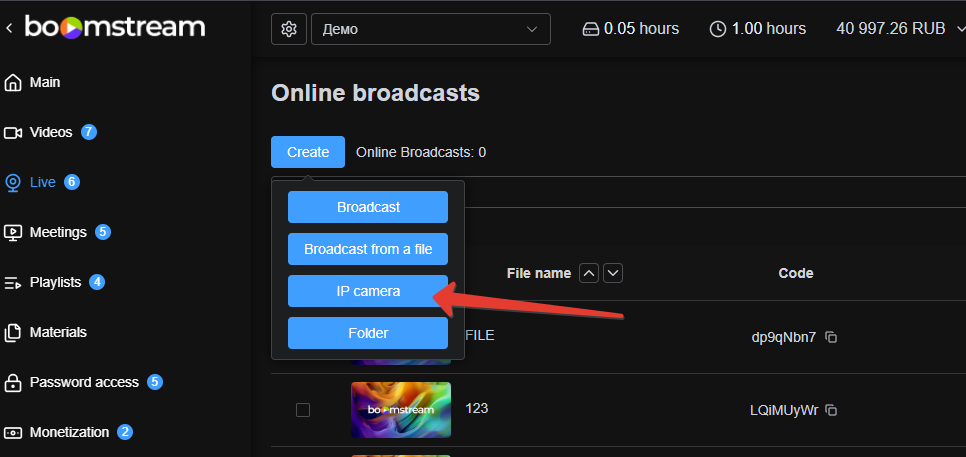
Task: Click file name 123
Action: coord(477,408)
